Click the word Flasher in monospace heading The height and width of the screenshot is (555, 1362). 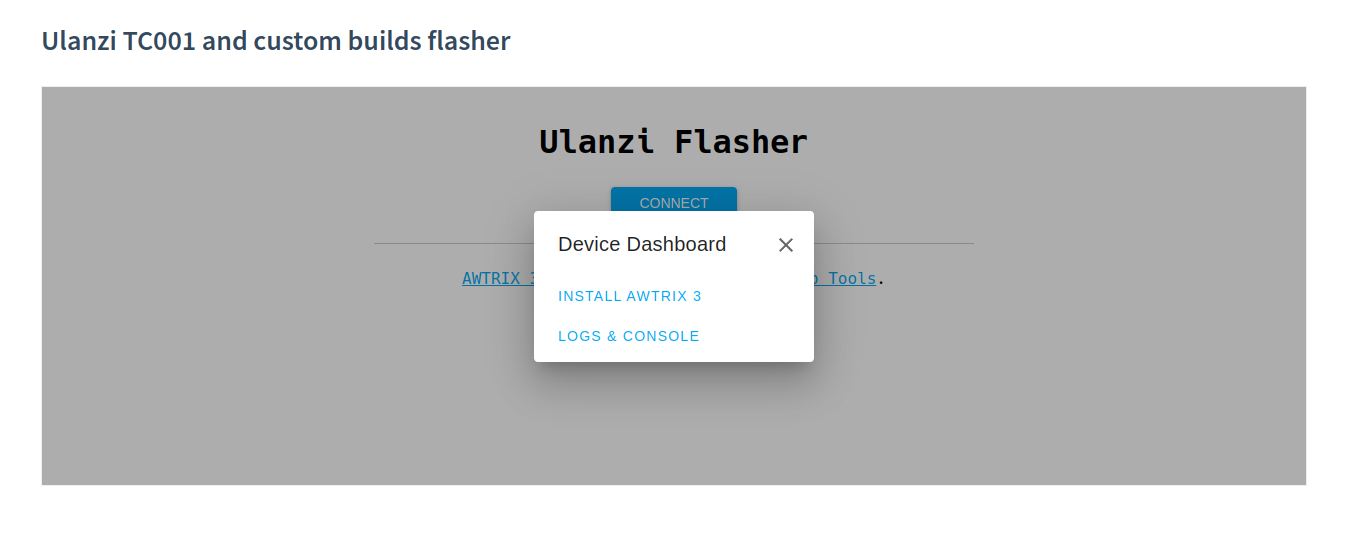tap(741, 142)
